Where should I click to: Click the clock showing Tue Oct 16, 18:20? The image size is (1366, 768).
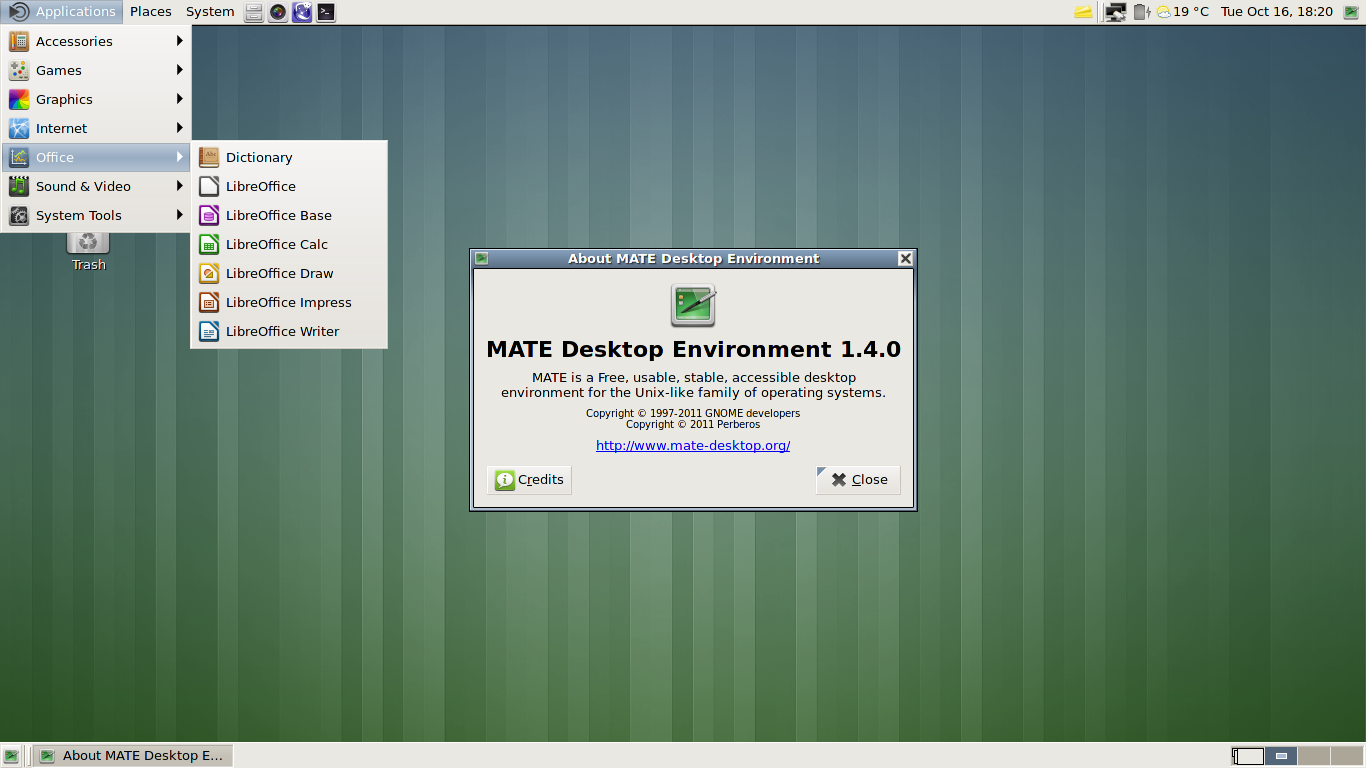[1276, 12]
